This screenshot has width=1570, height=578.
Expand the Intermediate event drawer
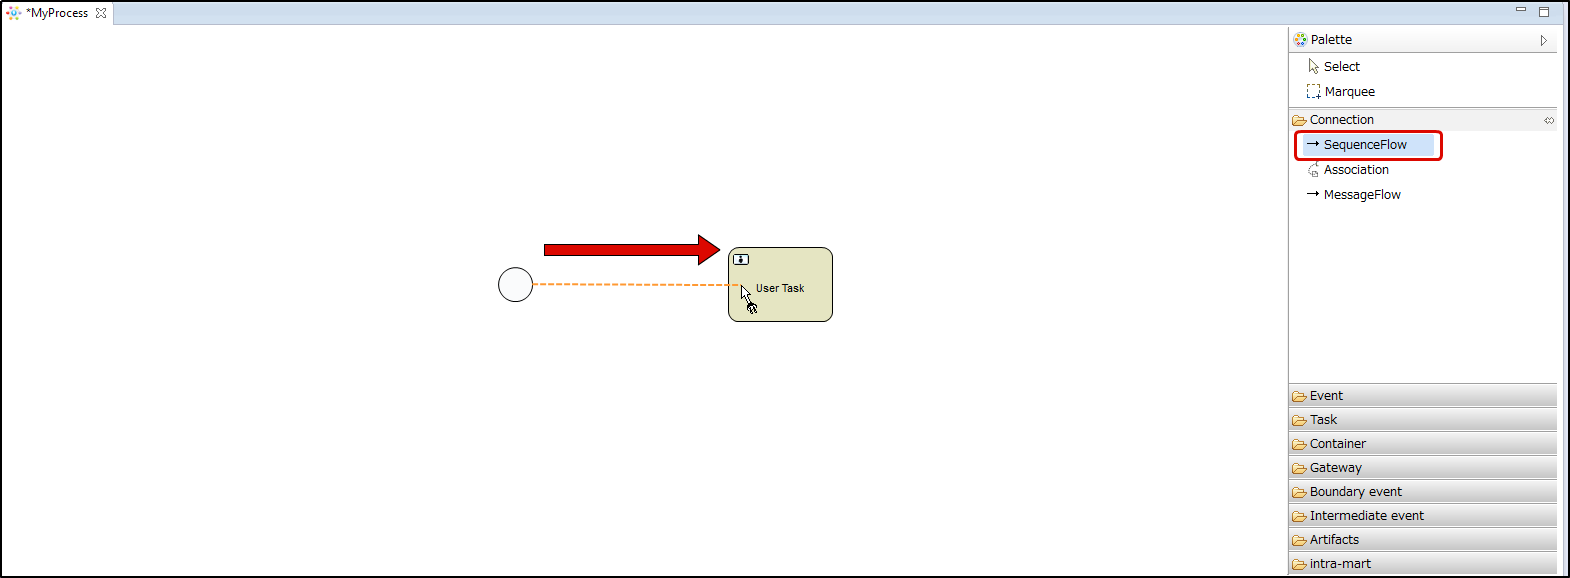[x=1423, y=516]
